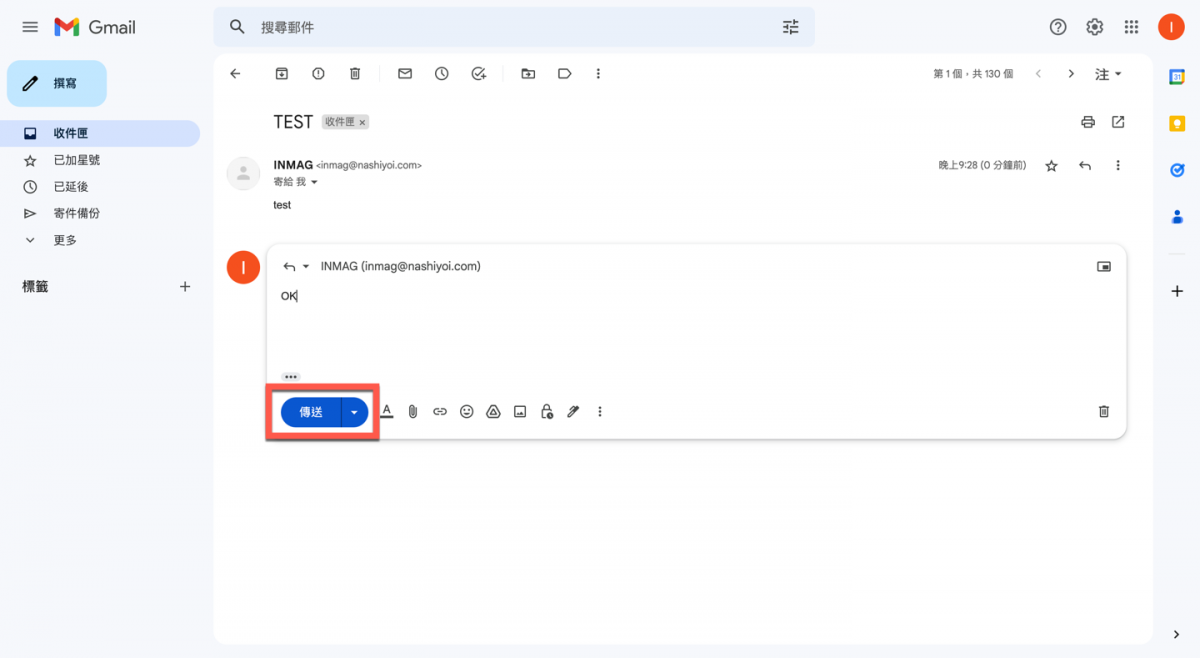The image size is (1200, 658).
Task: Open Calendar side panel icon
Action: (x=1177, y=77)
